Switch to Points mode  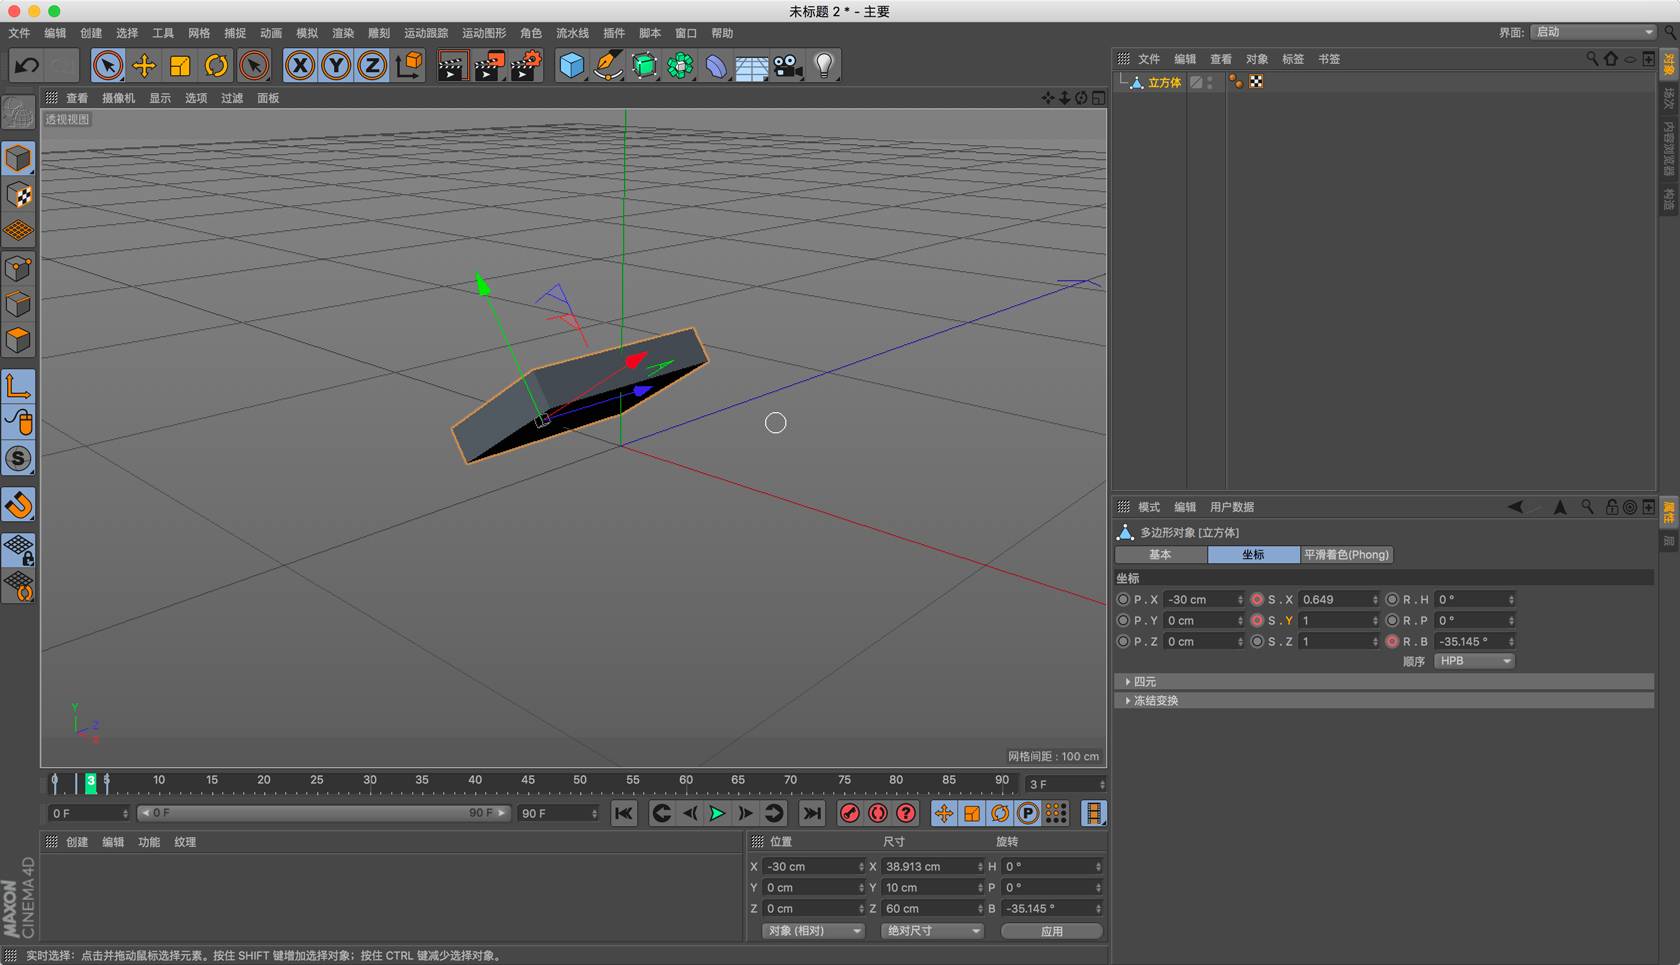click(18, 268)
